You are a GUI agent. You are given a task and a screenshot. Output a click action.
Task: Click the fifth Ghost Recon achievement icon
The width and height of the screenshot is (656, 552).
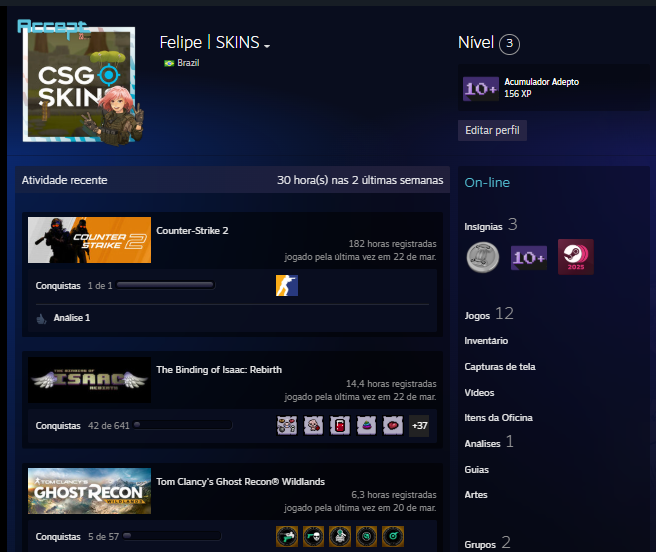393,537
